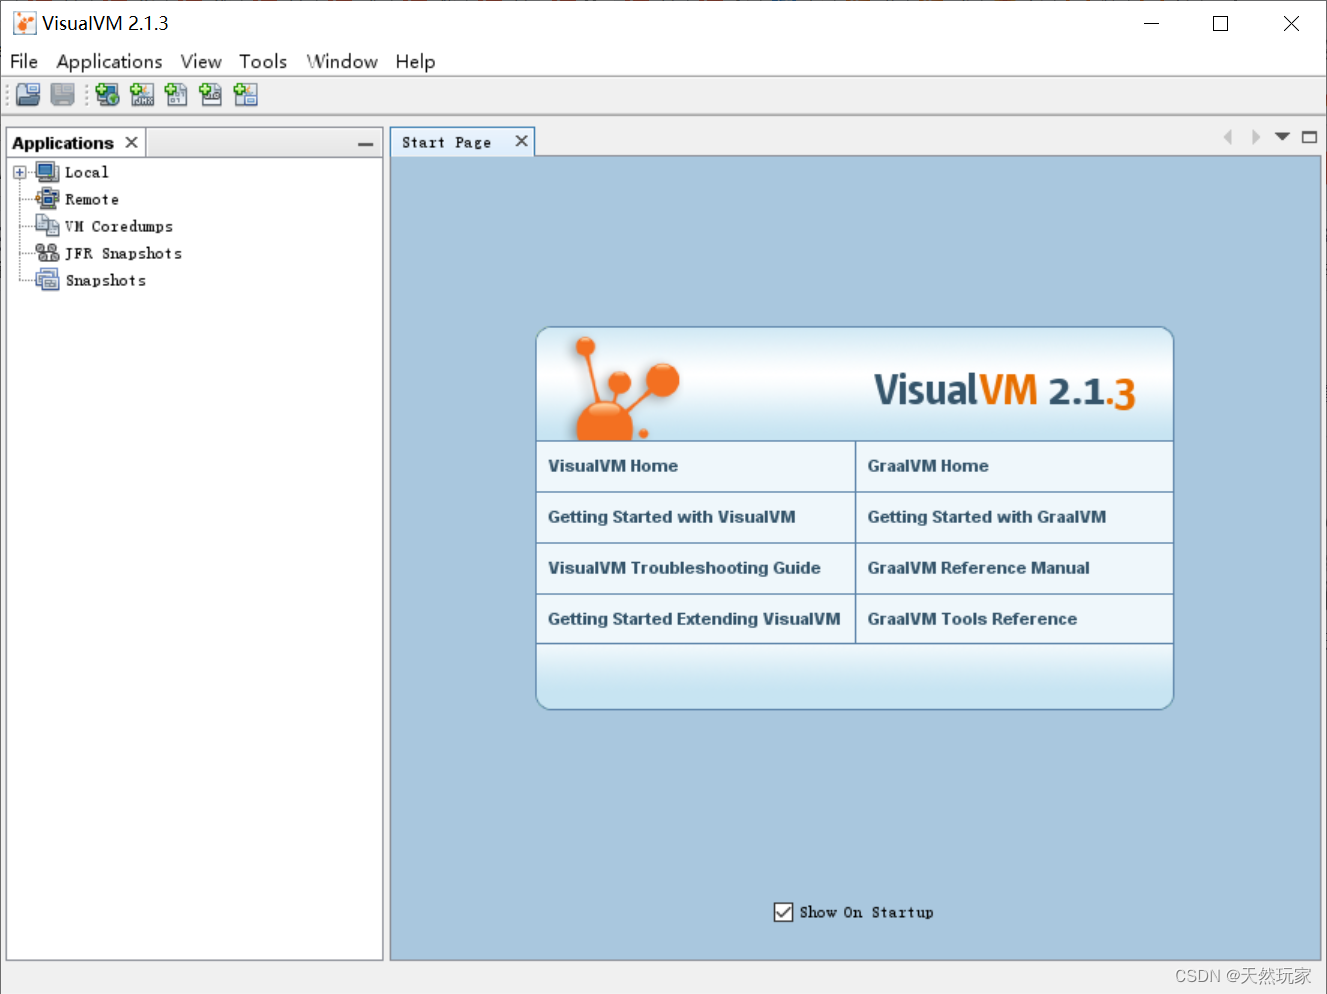Screen dimensions: 1327x994
Task: Close the Applications panel
Action: pos(131,142)
